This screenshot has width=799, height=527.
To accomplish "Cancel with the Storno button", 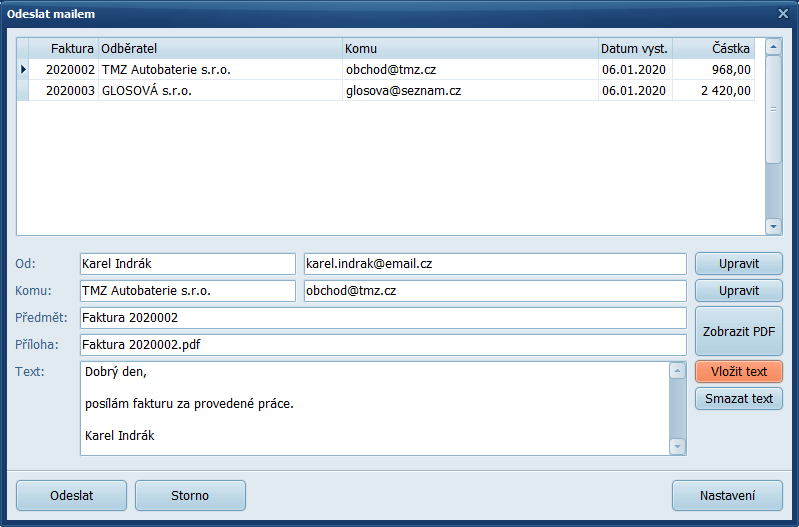I will point(190,495).
